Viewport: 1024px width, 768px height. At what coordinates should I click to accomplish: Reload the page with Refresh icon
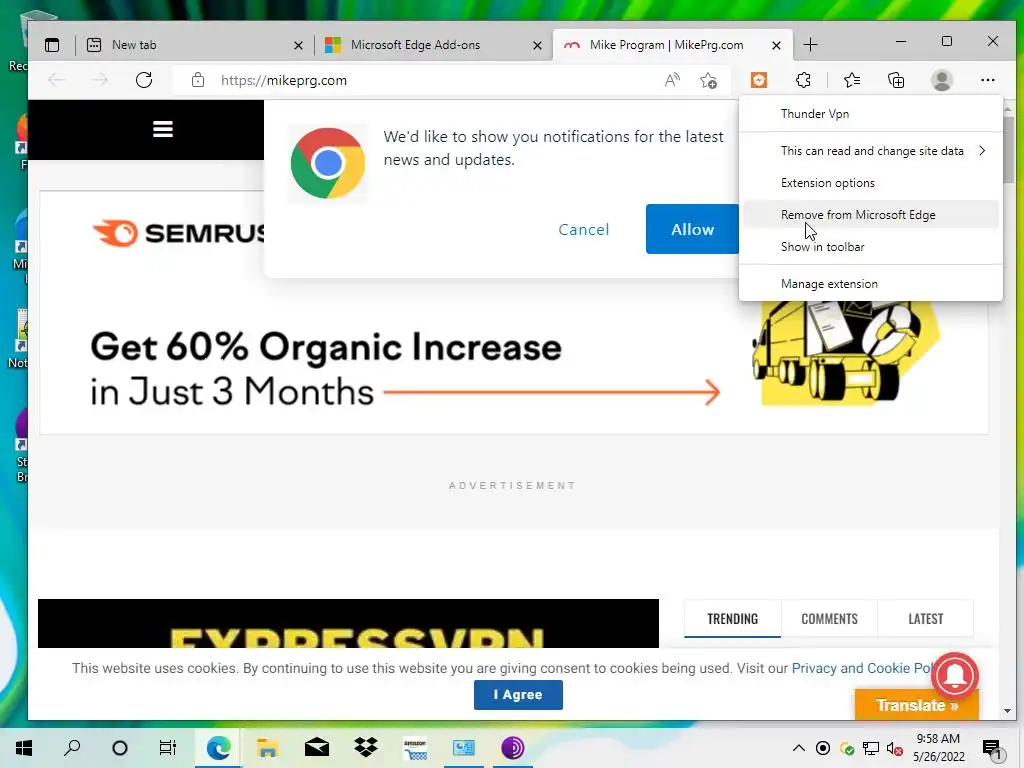144,80
